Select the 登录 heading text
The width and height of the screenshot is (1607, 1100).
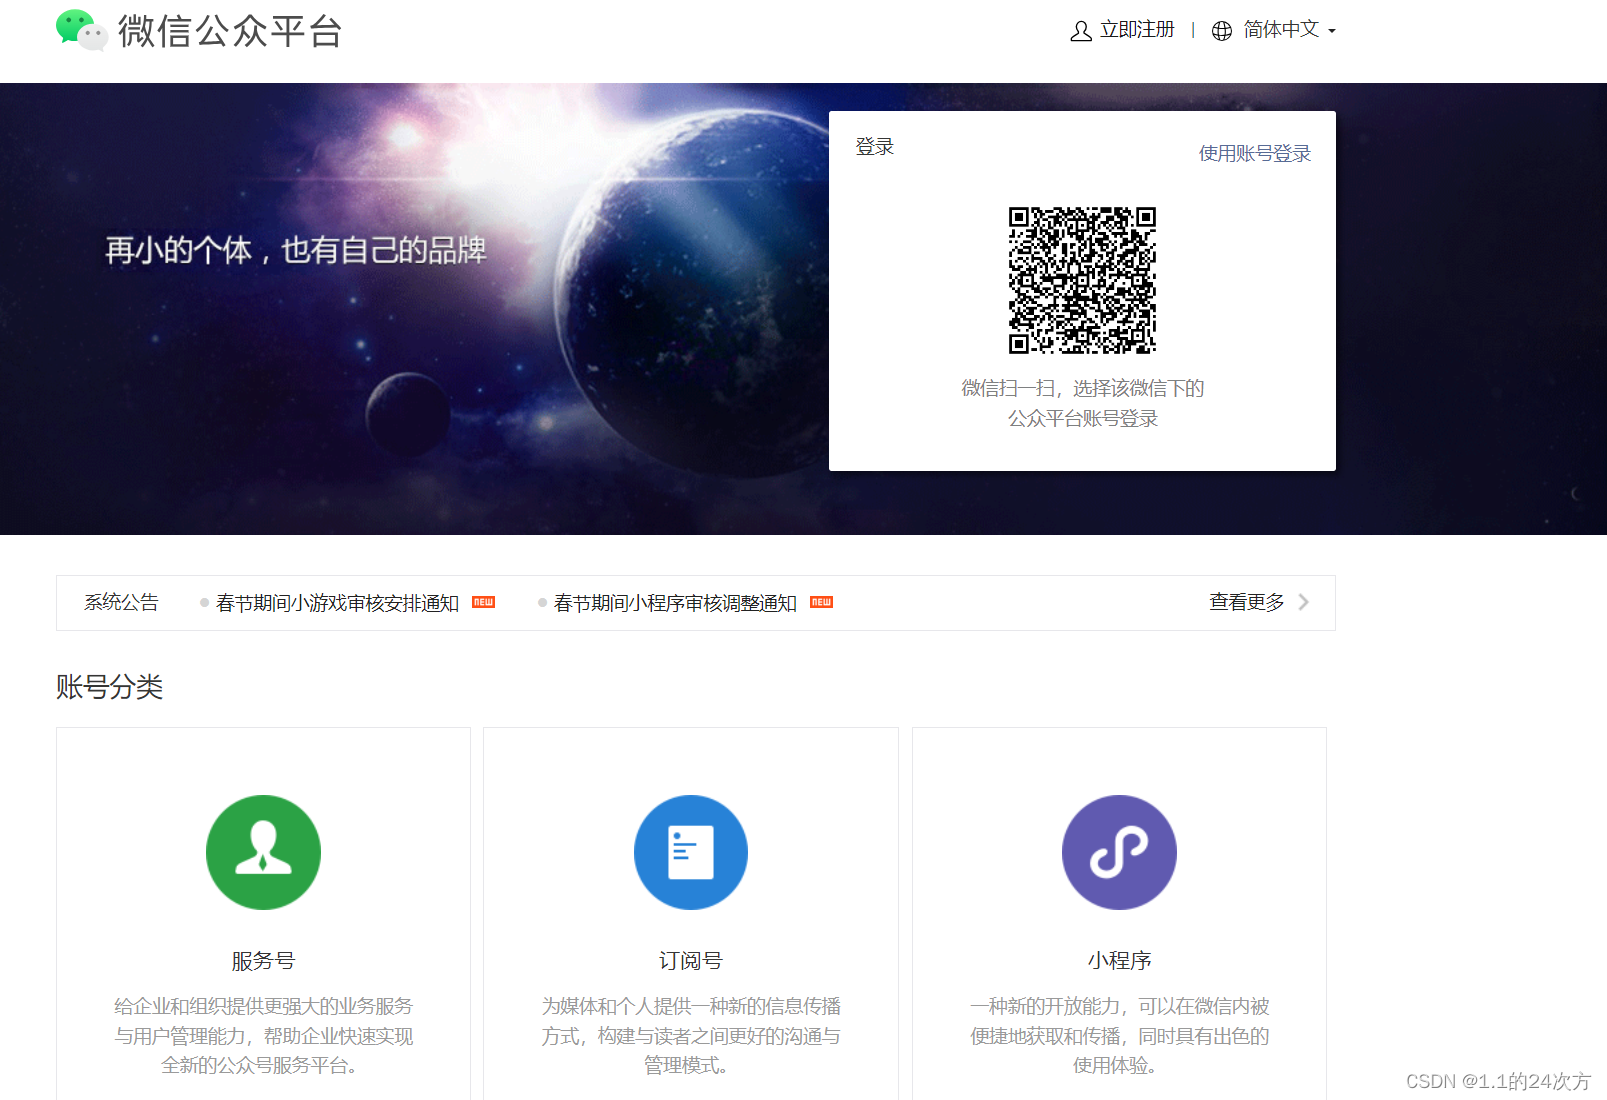pyautogui.click(x=875, y=147)
